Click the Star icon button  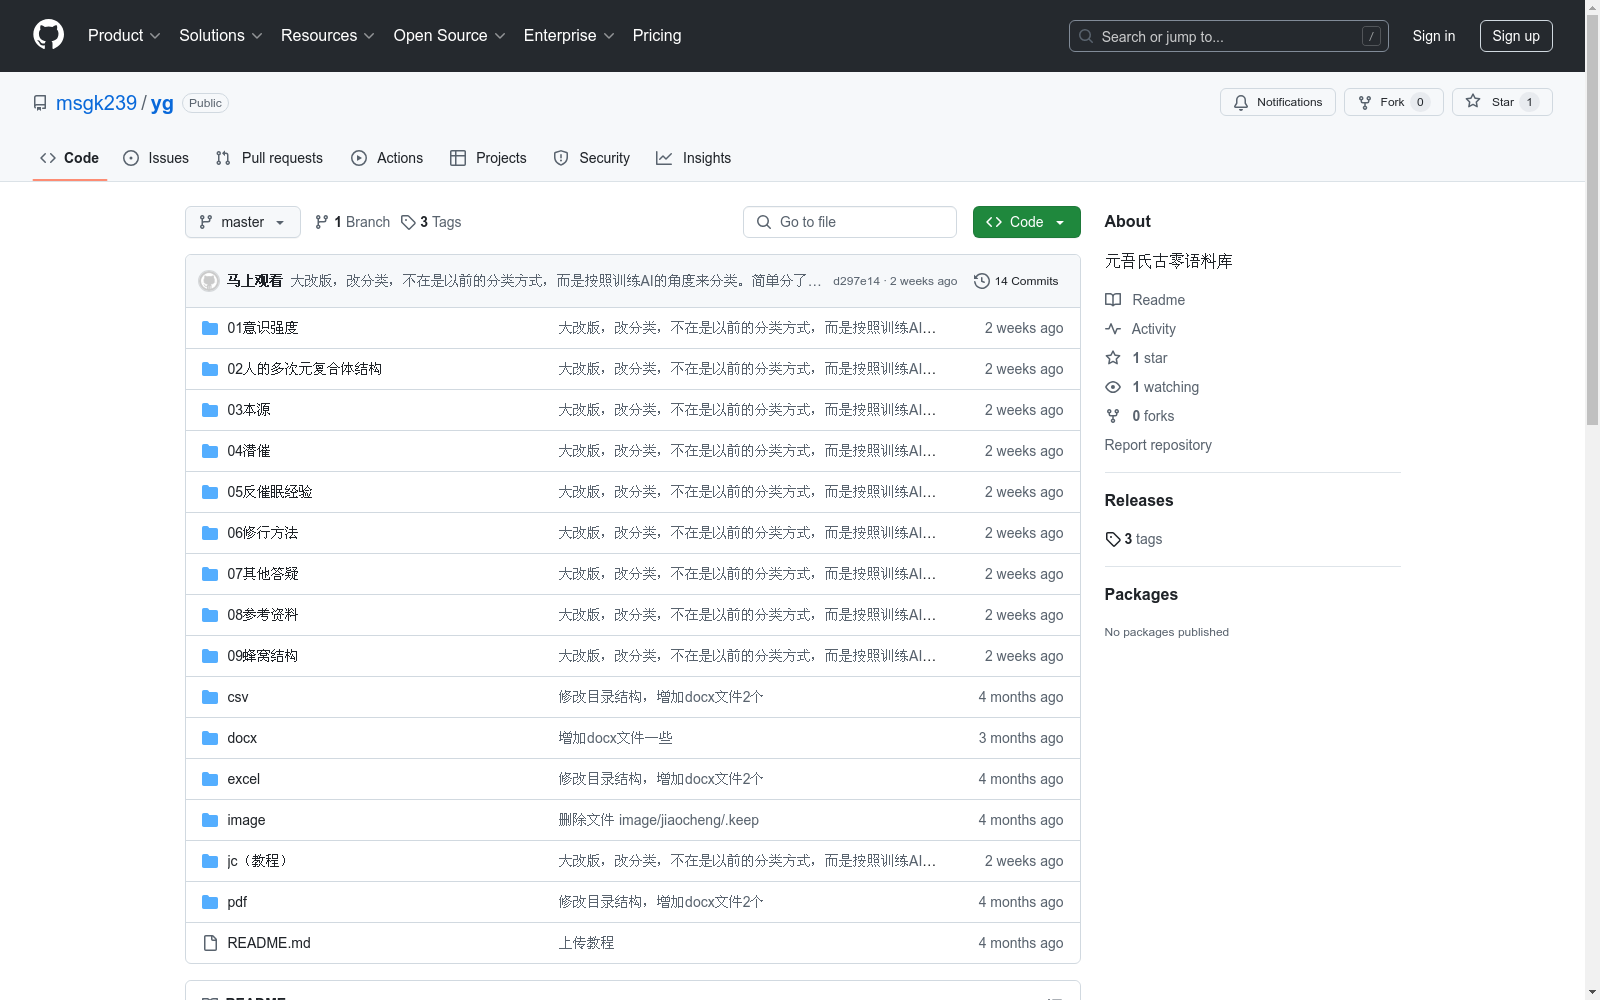tap(1473, 101)
